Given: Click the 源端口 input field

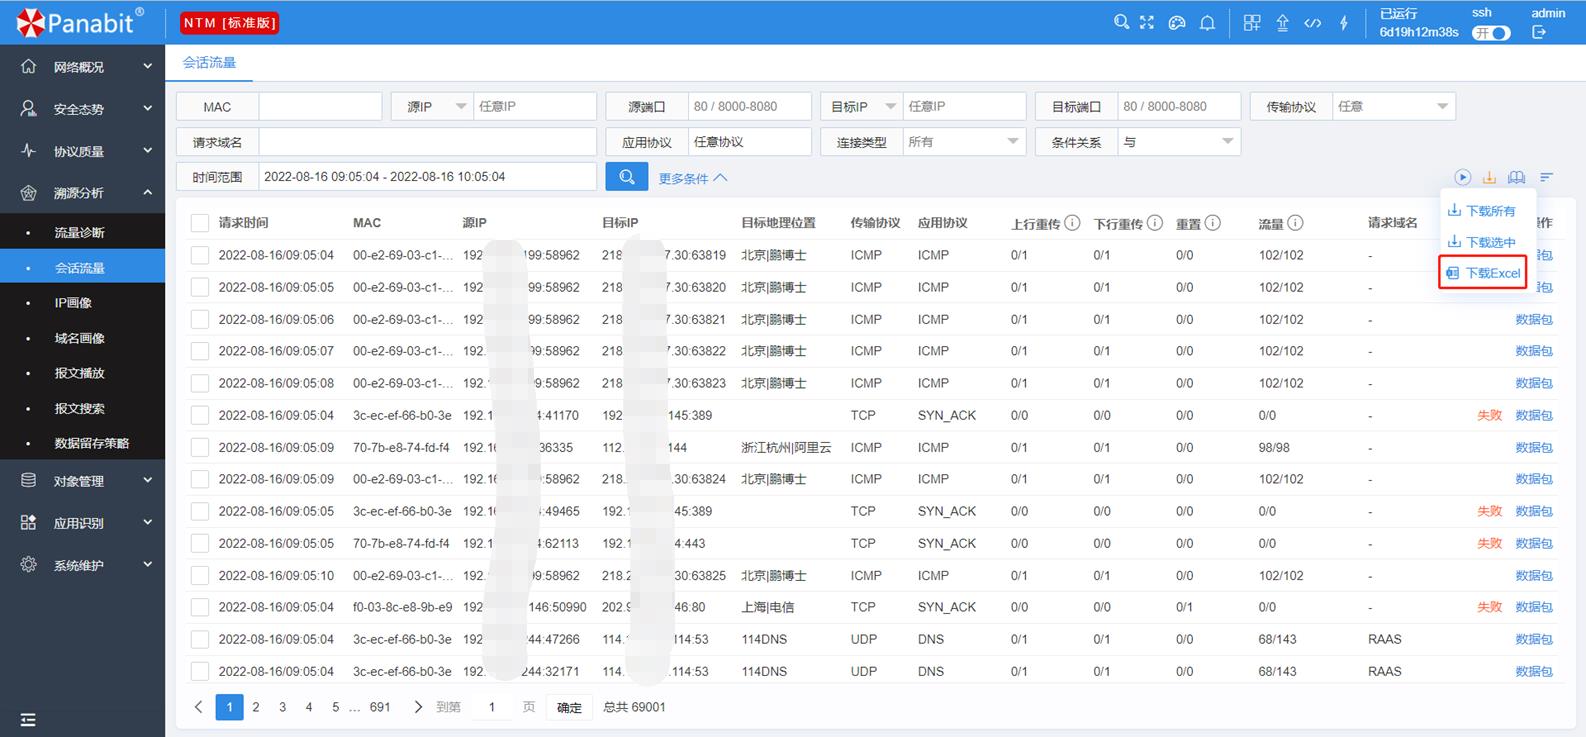Looking at the screenshot, I should (x=749, y=106).
